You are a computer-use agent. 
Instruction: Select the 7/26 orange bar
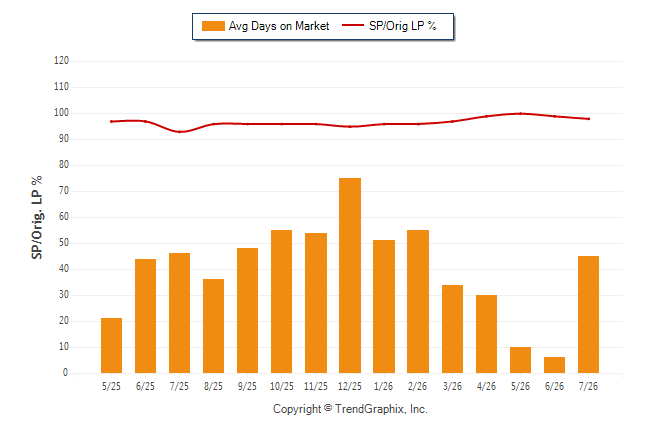tap(588, 314)
